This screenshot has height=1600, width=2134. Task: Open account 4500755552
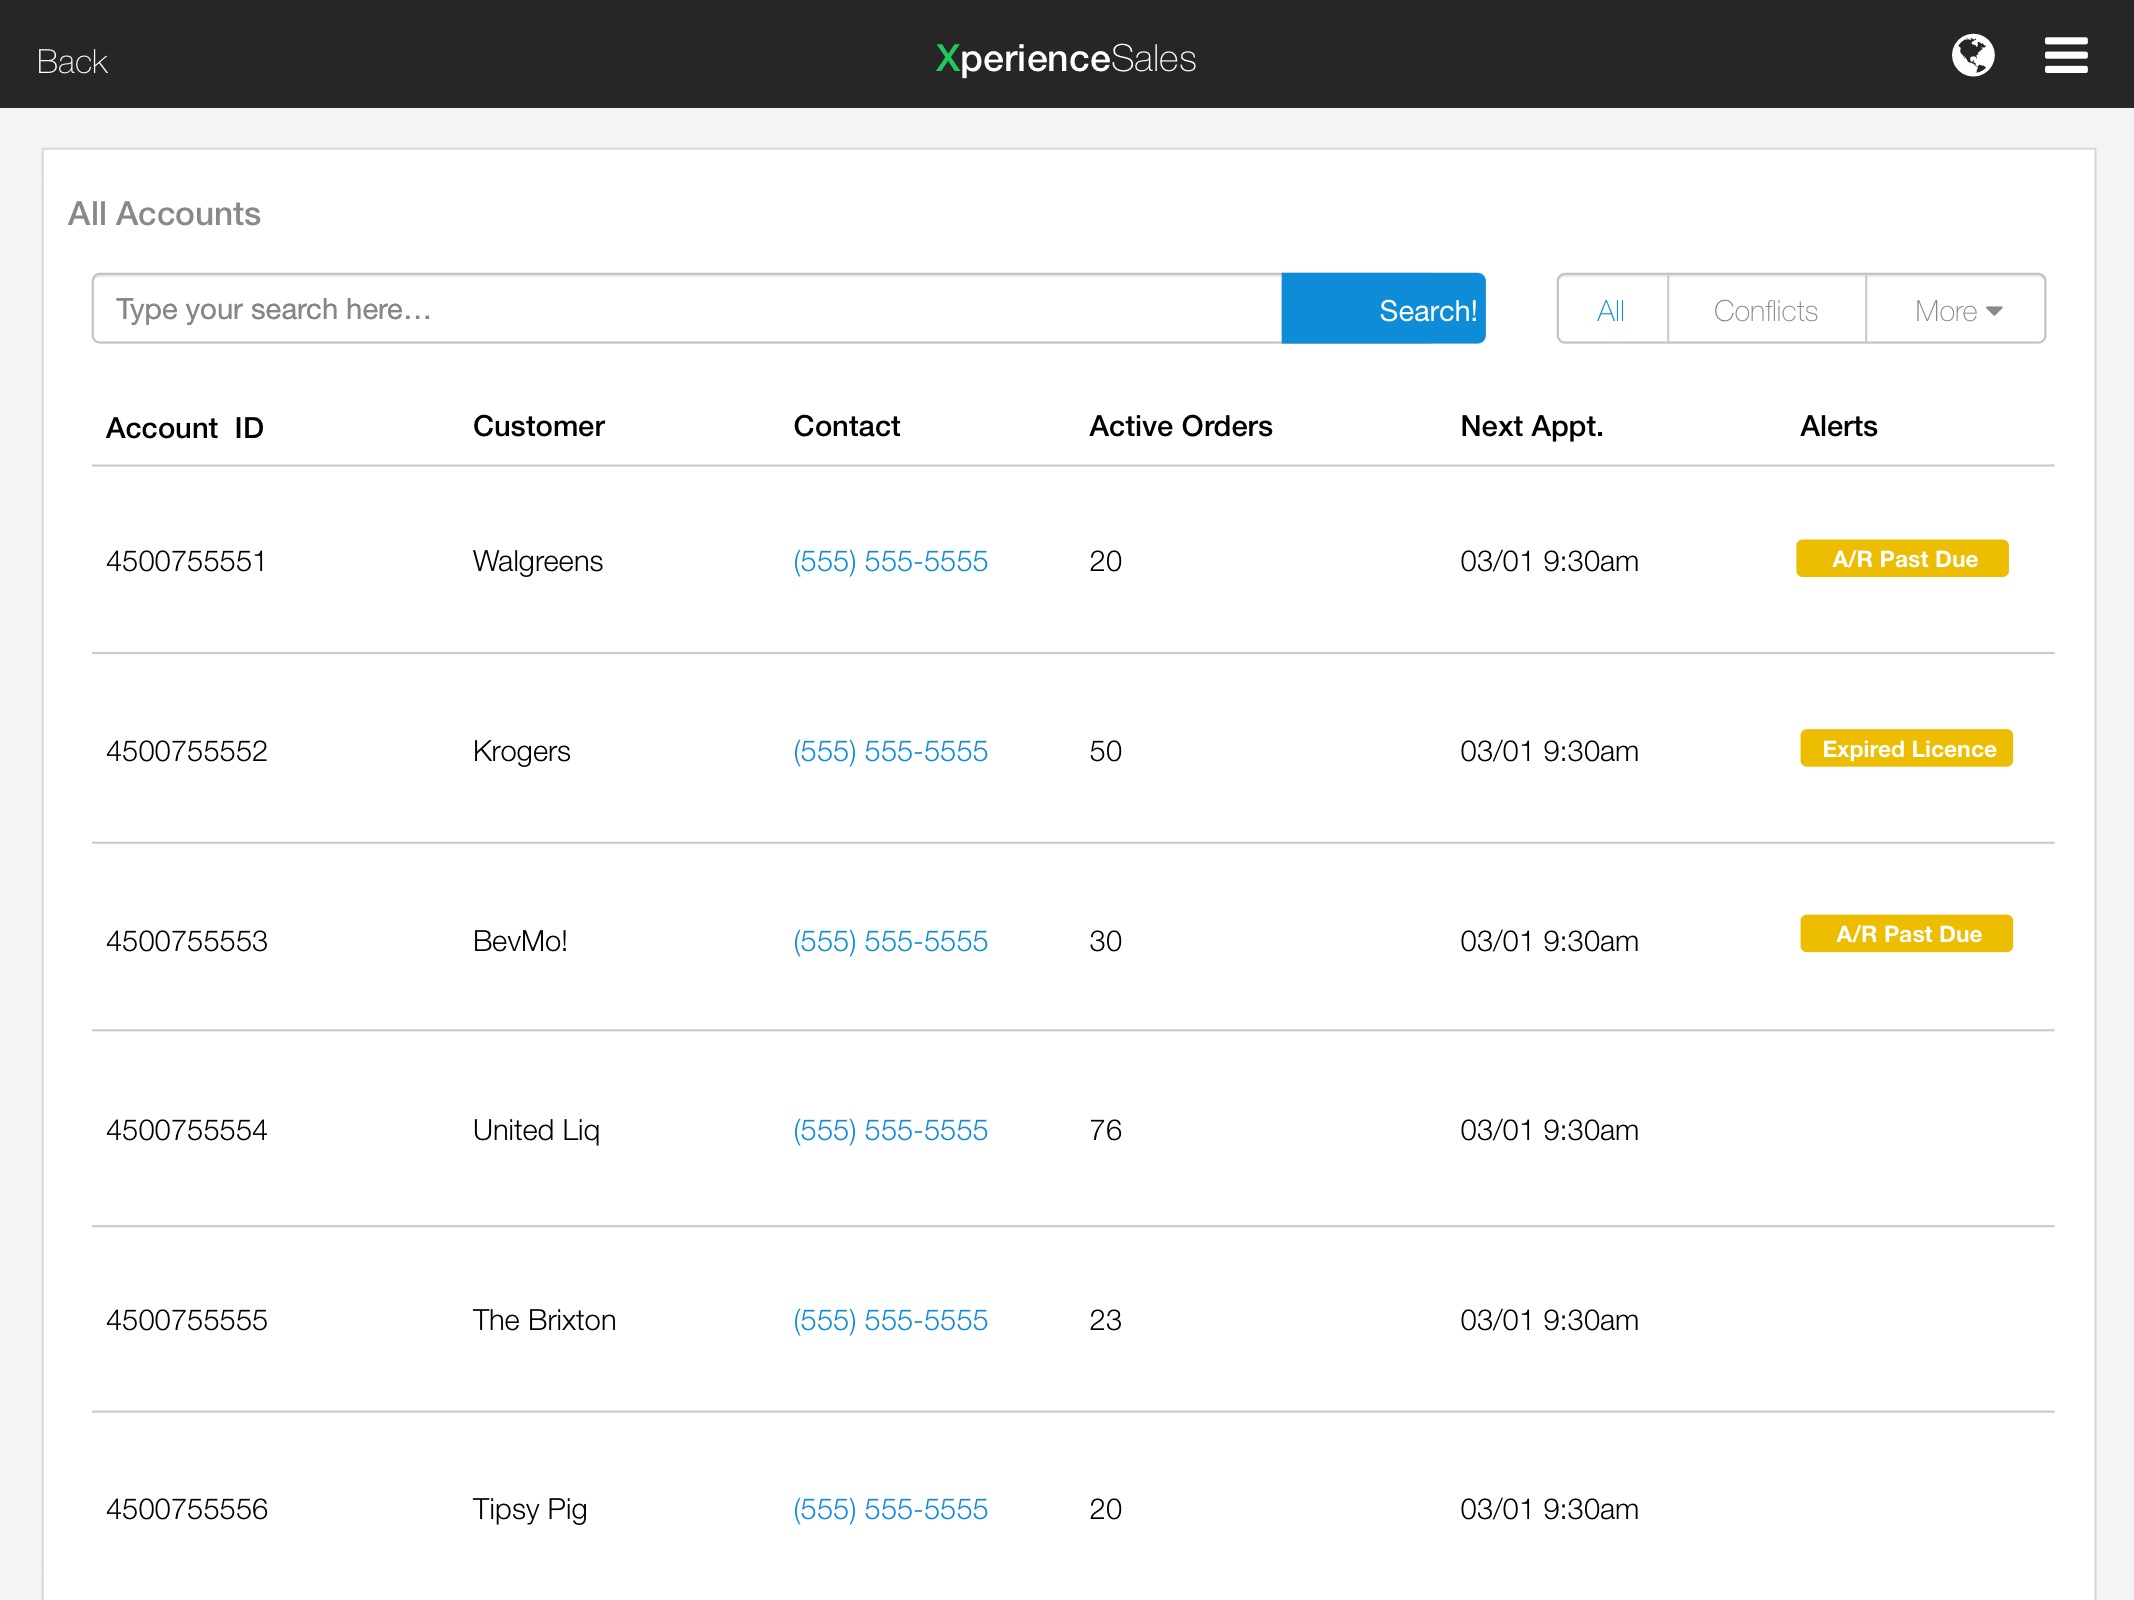[187, 751]
